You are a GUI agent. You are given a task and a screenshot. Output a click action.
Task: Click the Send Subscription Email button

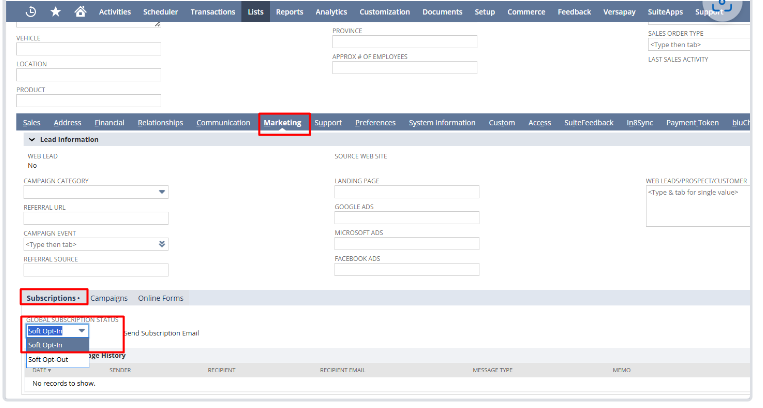(160, 331)
